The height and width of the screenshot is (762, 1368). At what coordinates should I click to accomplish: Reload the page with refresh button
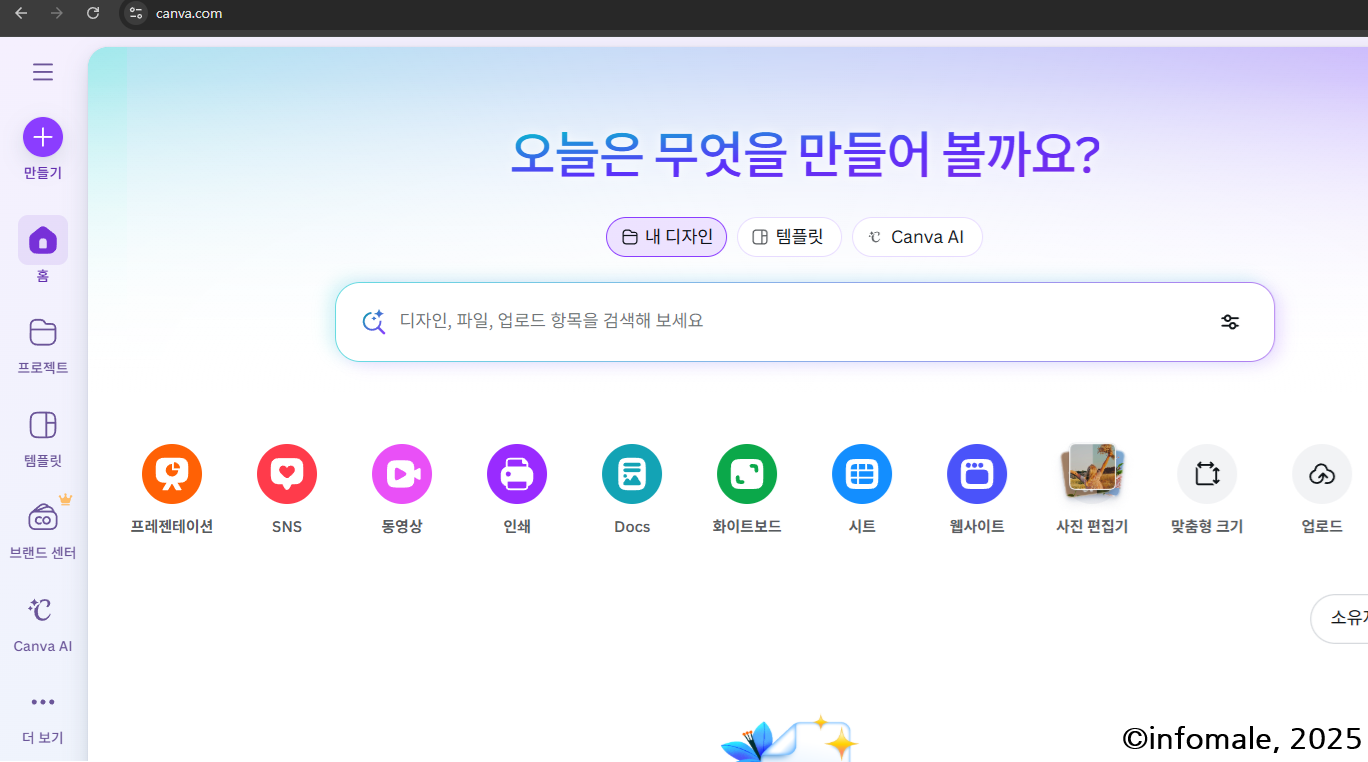tap(93, 13)
